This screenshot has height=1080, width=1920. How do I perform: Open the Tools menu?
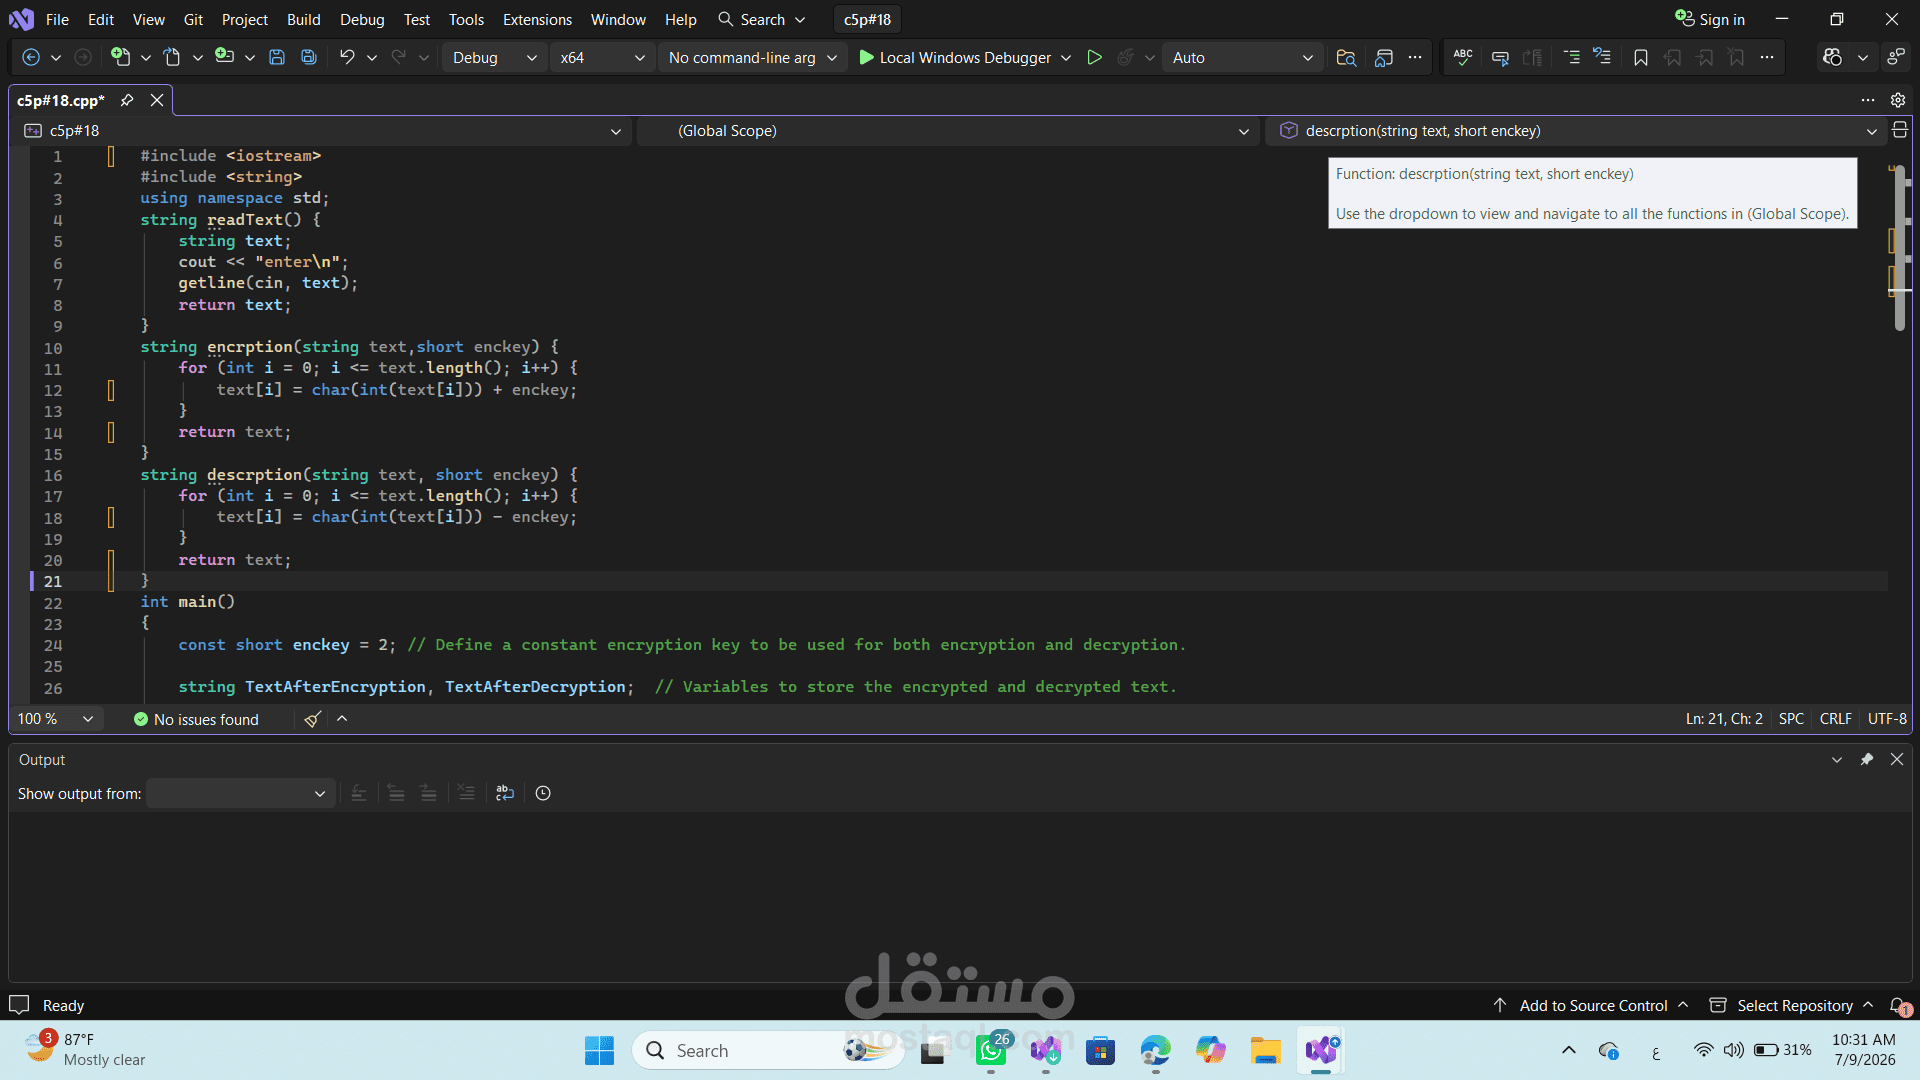[466, 20]
